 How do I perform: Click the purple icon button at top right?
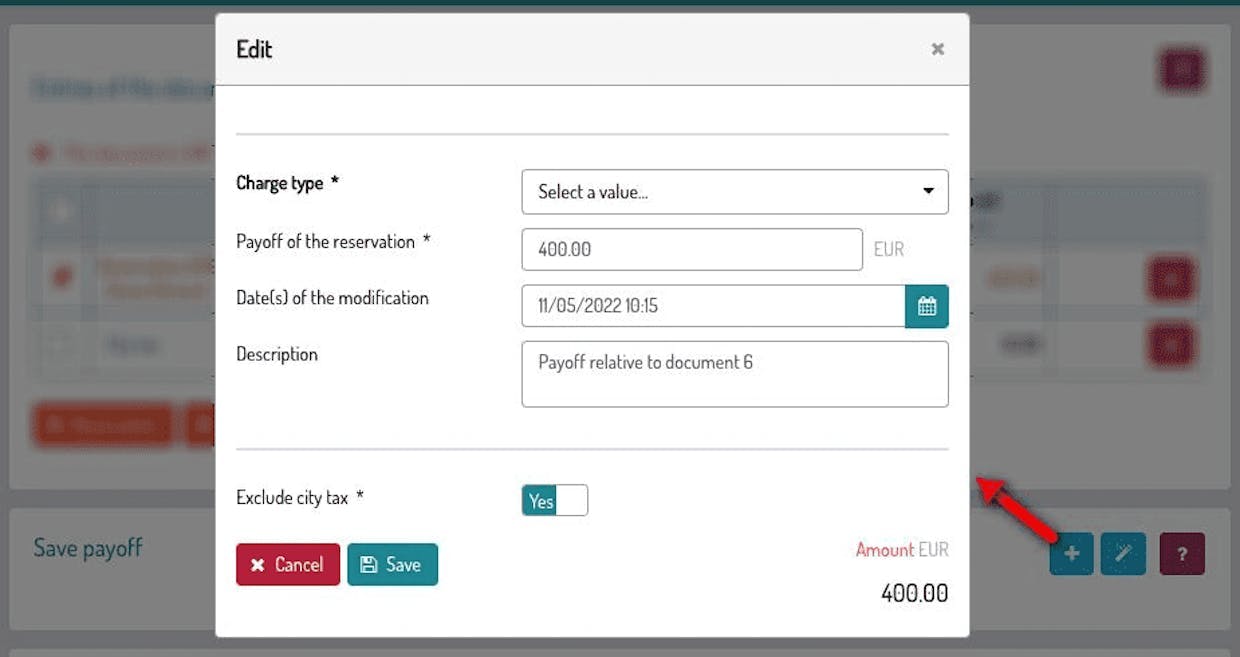tap(1182, 69)
